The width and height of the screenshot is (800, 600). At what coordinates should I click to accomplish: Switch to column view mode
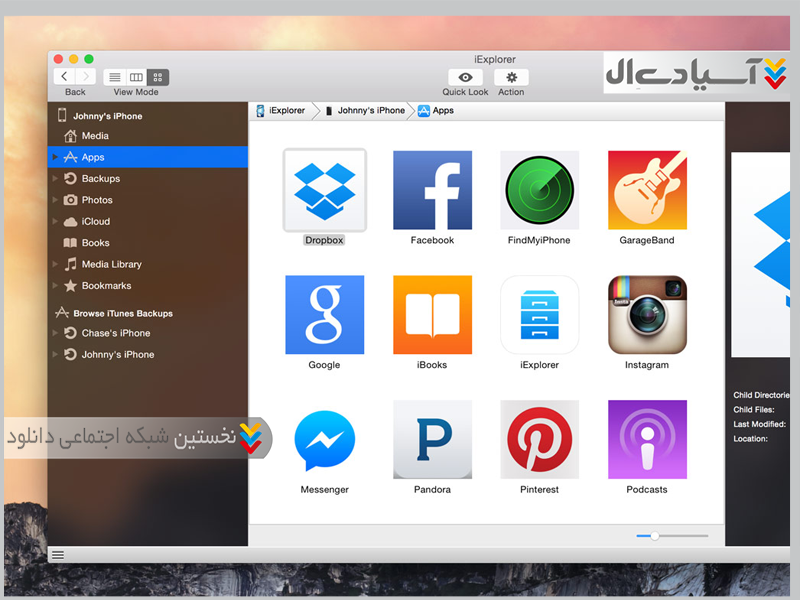coord(136,77)
